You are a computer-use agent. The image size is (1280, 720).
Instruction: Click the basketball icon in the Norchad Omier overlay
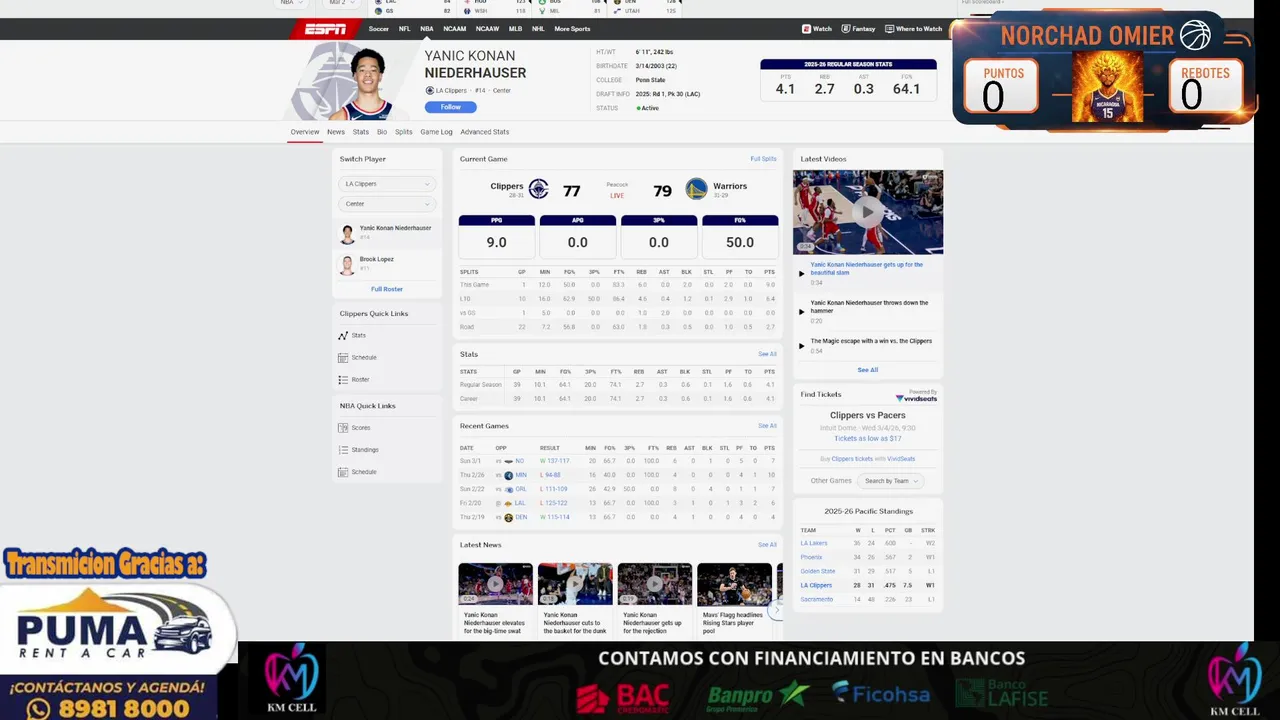click(x=1195, y=35)
